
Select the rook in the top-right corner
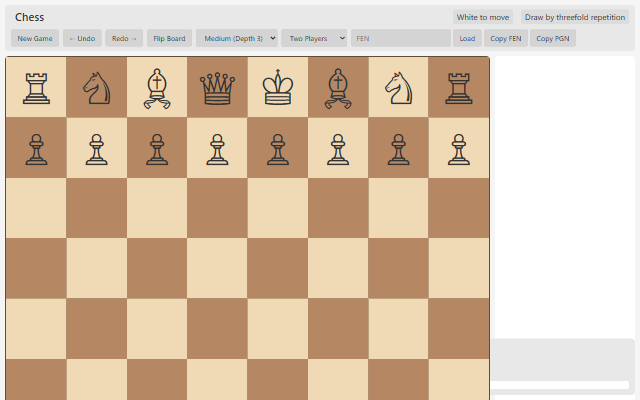459,88
